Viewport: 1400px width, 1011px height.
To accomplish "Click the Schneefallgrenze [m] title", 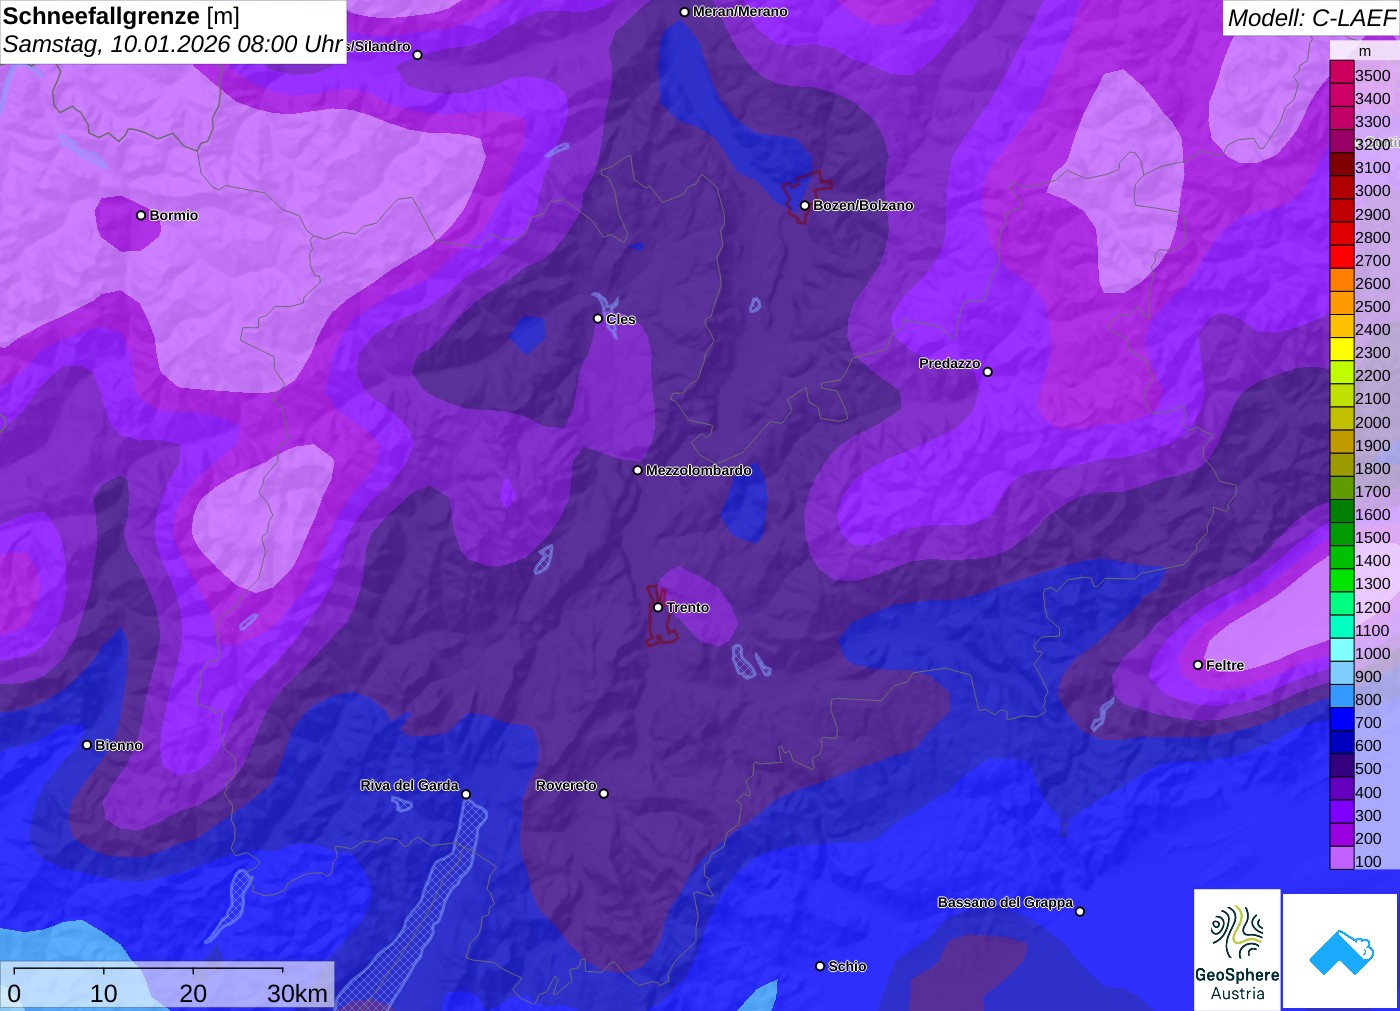I will (121, 16).
